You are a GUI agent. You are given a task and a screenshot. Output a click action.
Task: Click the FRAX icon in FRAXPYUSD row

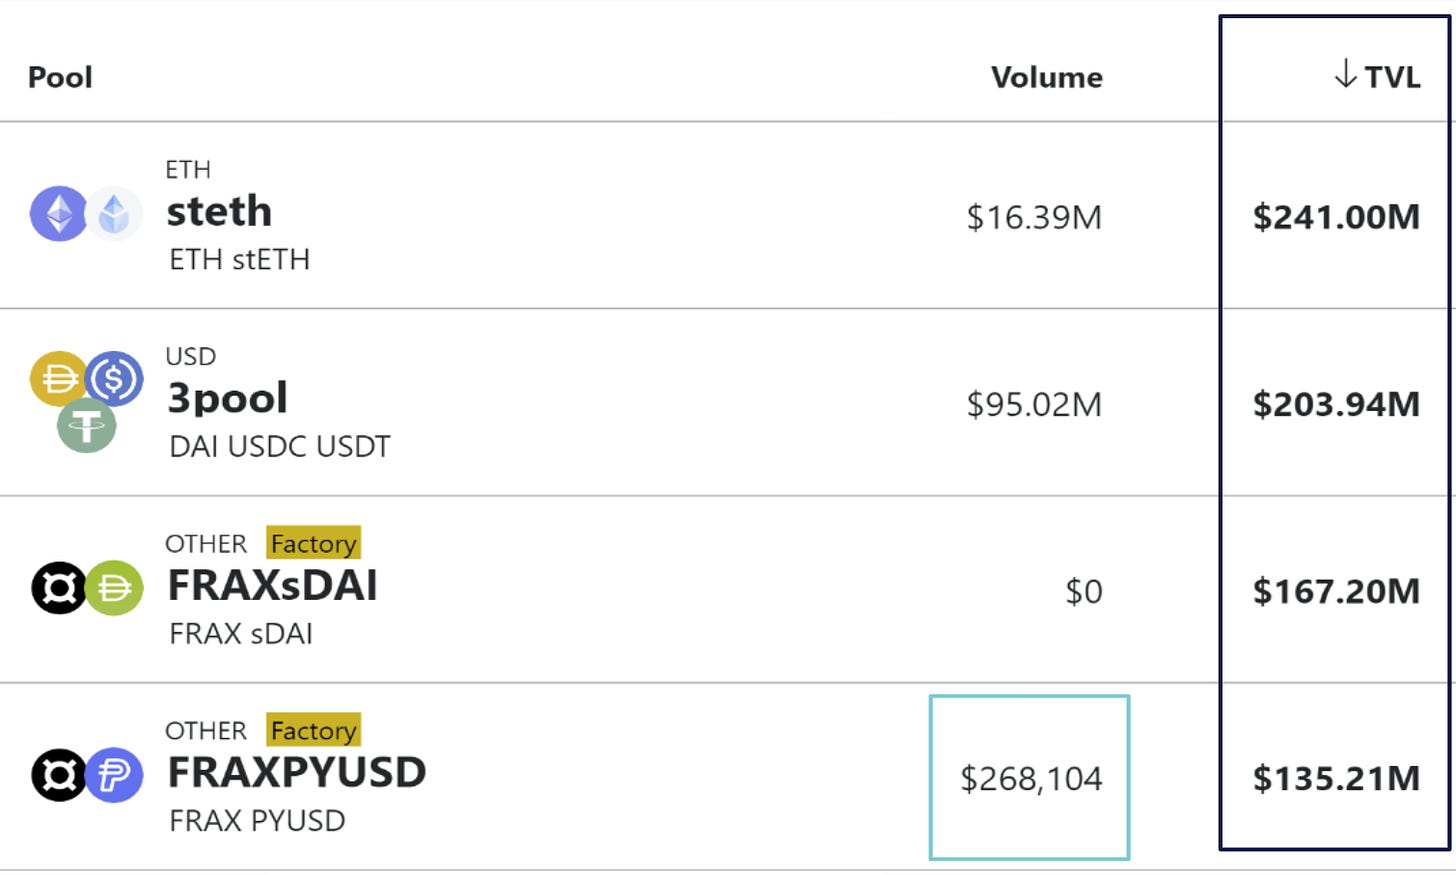[x=59, y=775]
